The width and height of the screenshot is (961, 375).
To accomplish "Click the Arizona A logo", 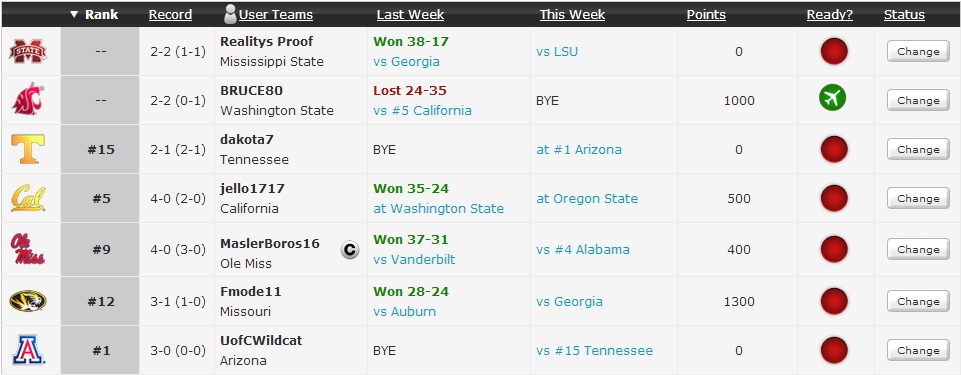I will 28,350.
